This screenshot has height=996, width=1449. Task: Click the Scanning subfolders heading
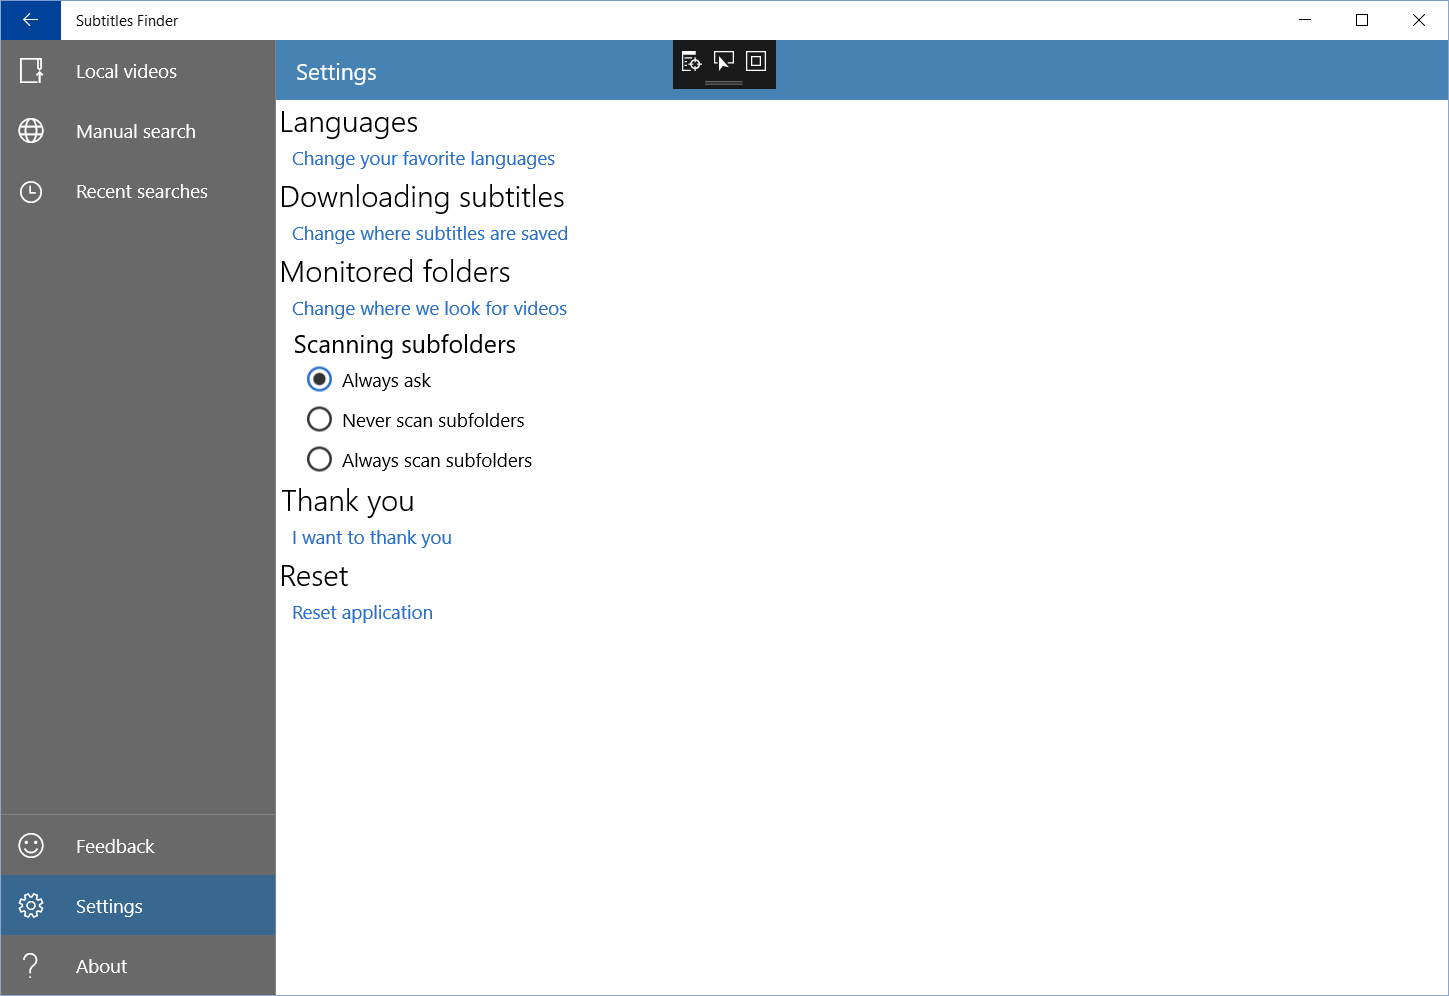405,344
